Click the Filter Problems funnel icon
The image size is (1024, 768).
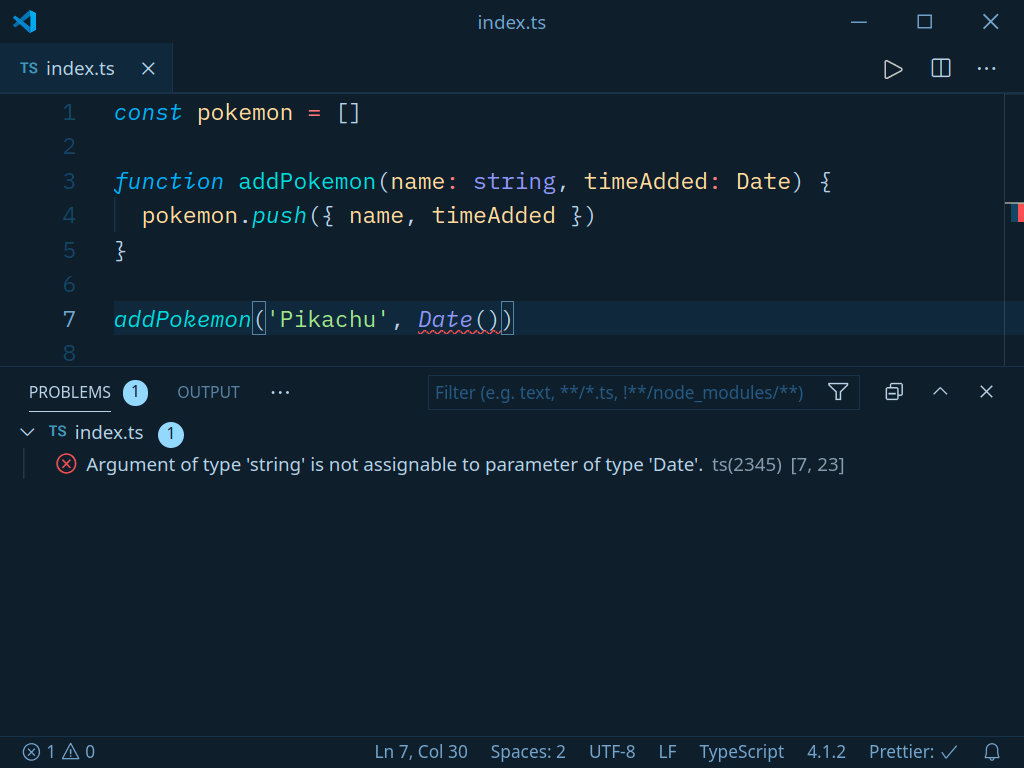838,392
